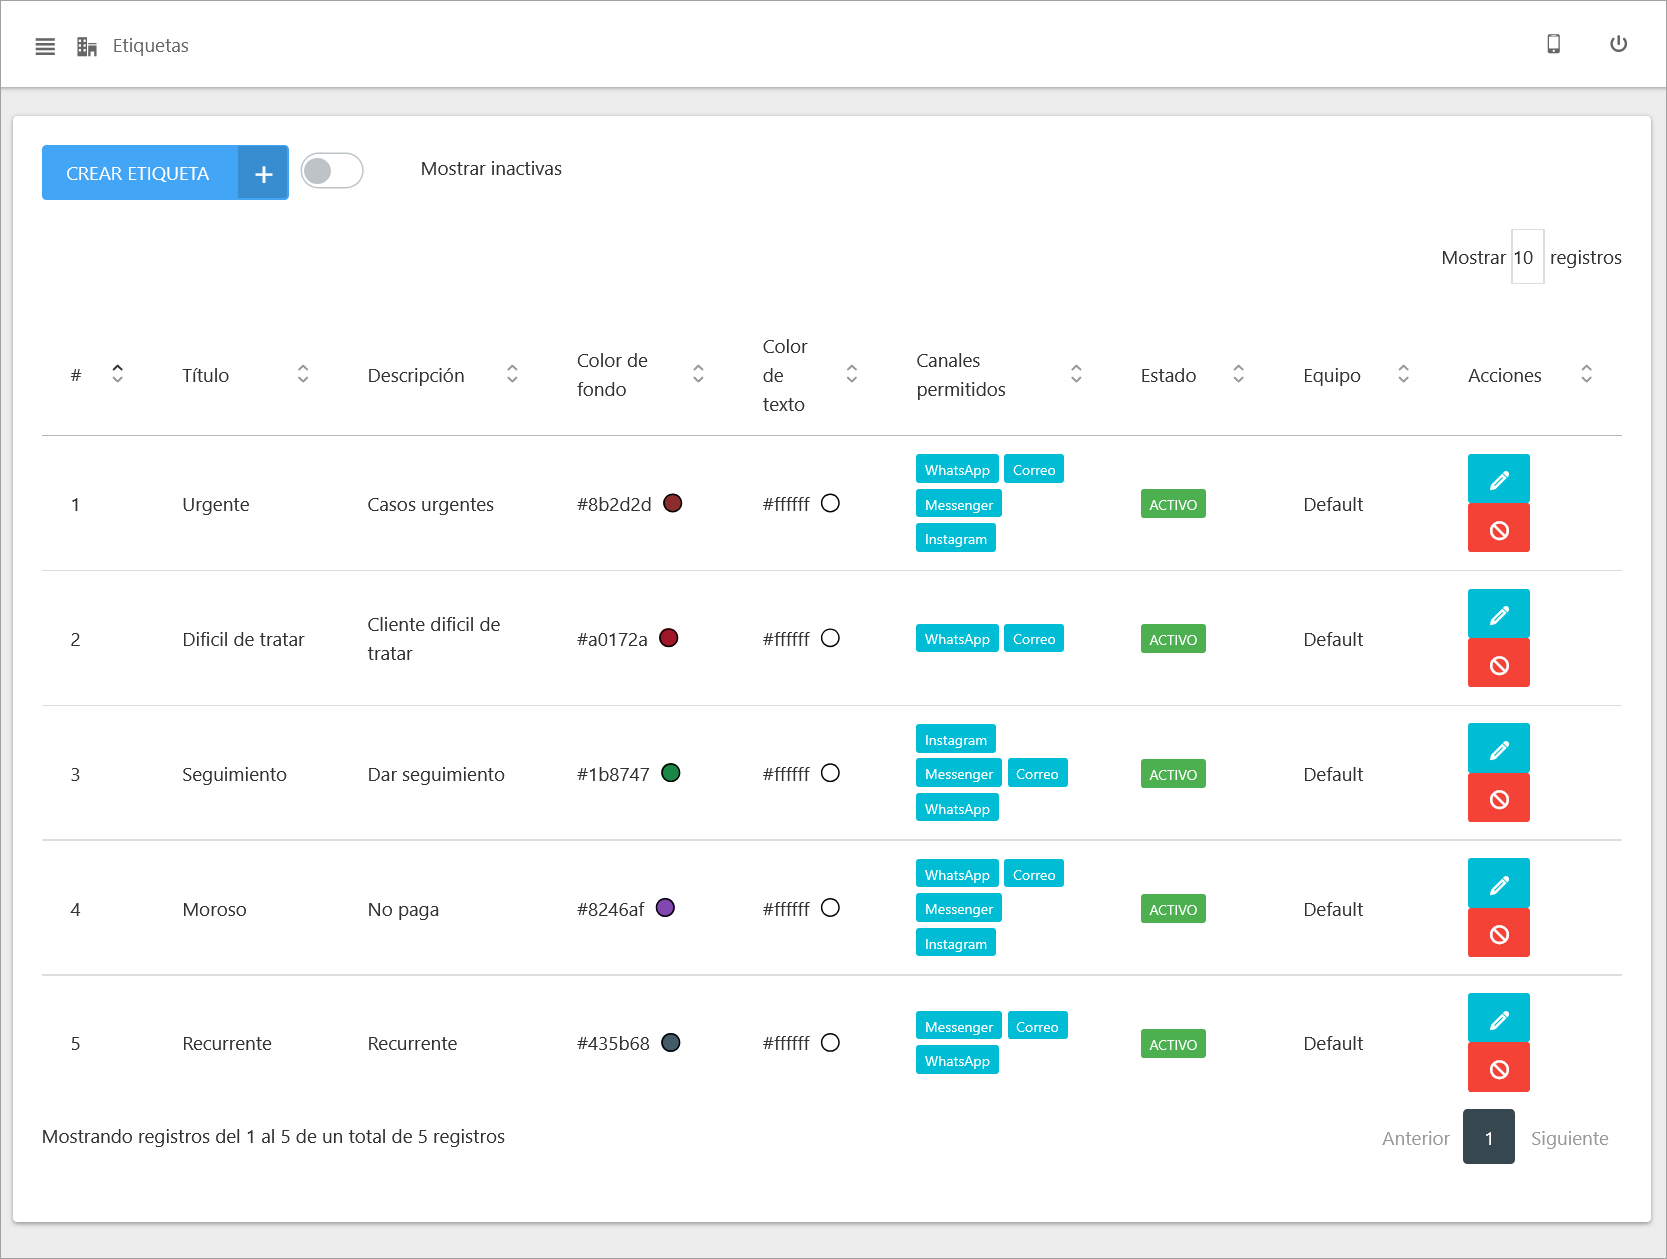The image size is (1667, 1259).
Task: Click the mobile device icon in the header
Action: 1553,44
